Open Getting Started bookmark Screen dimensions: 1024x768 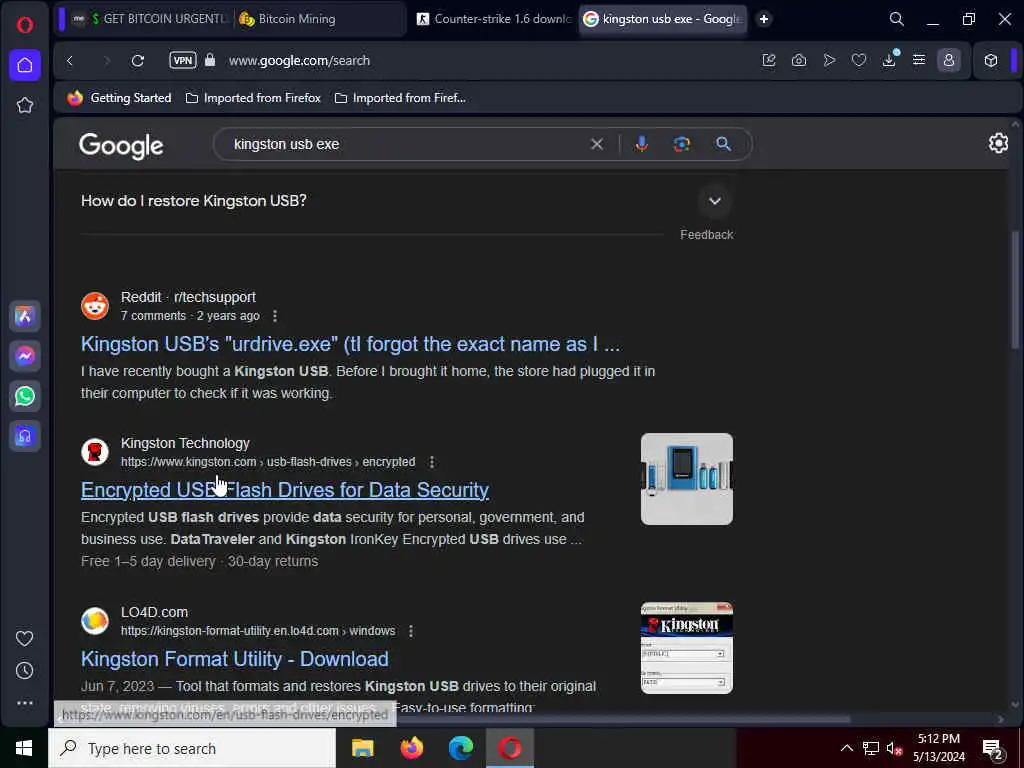[x=120, y=98]
